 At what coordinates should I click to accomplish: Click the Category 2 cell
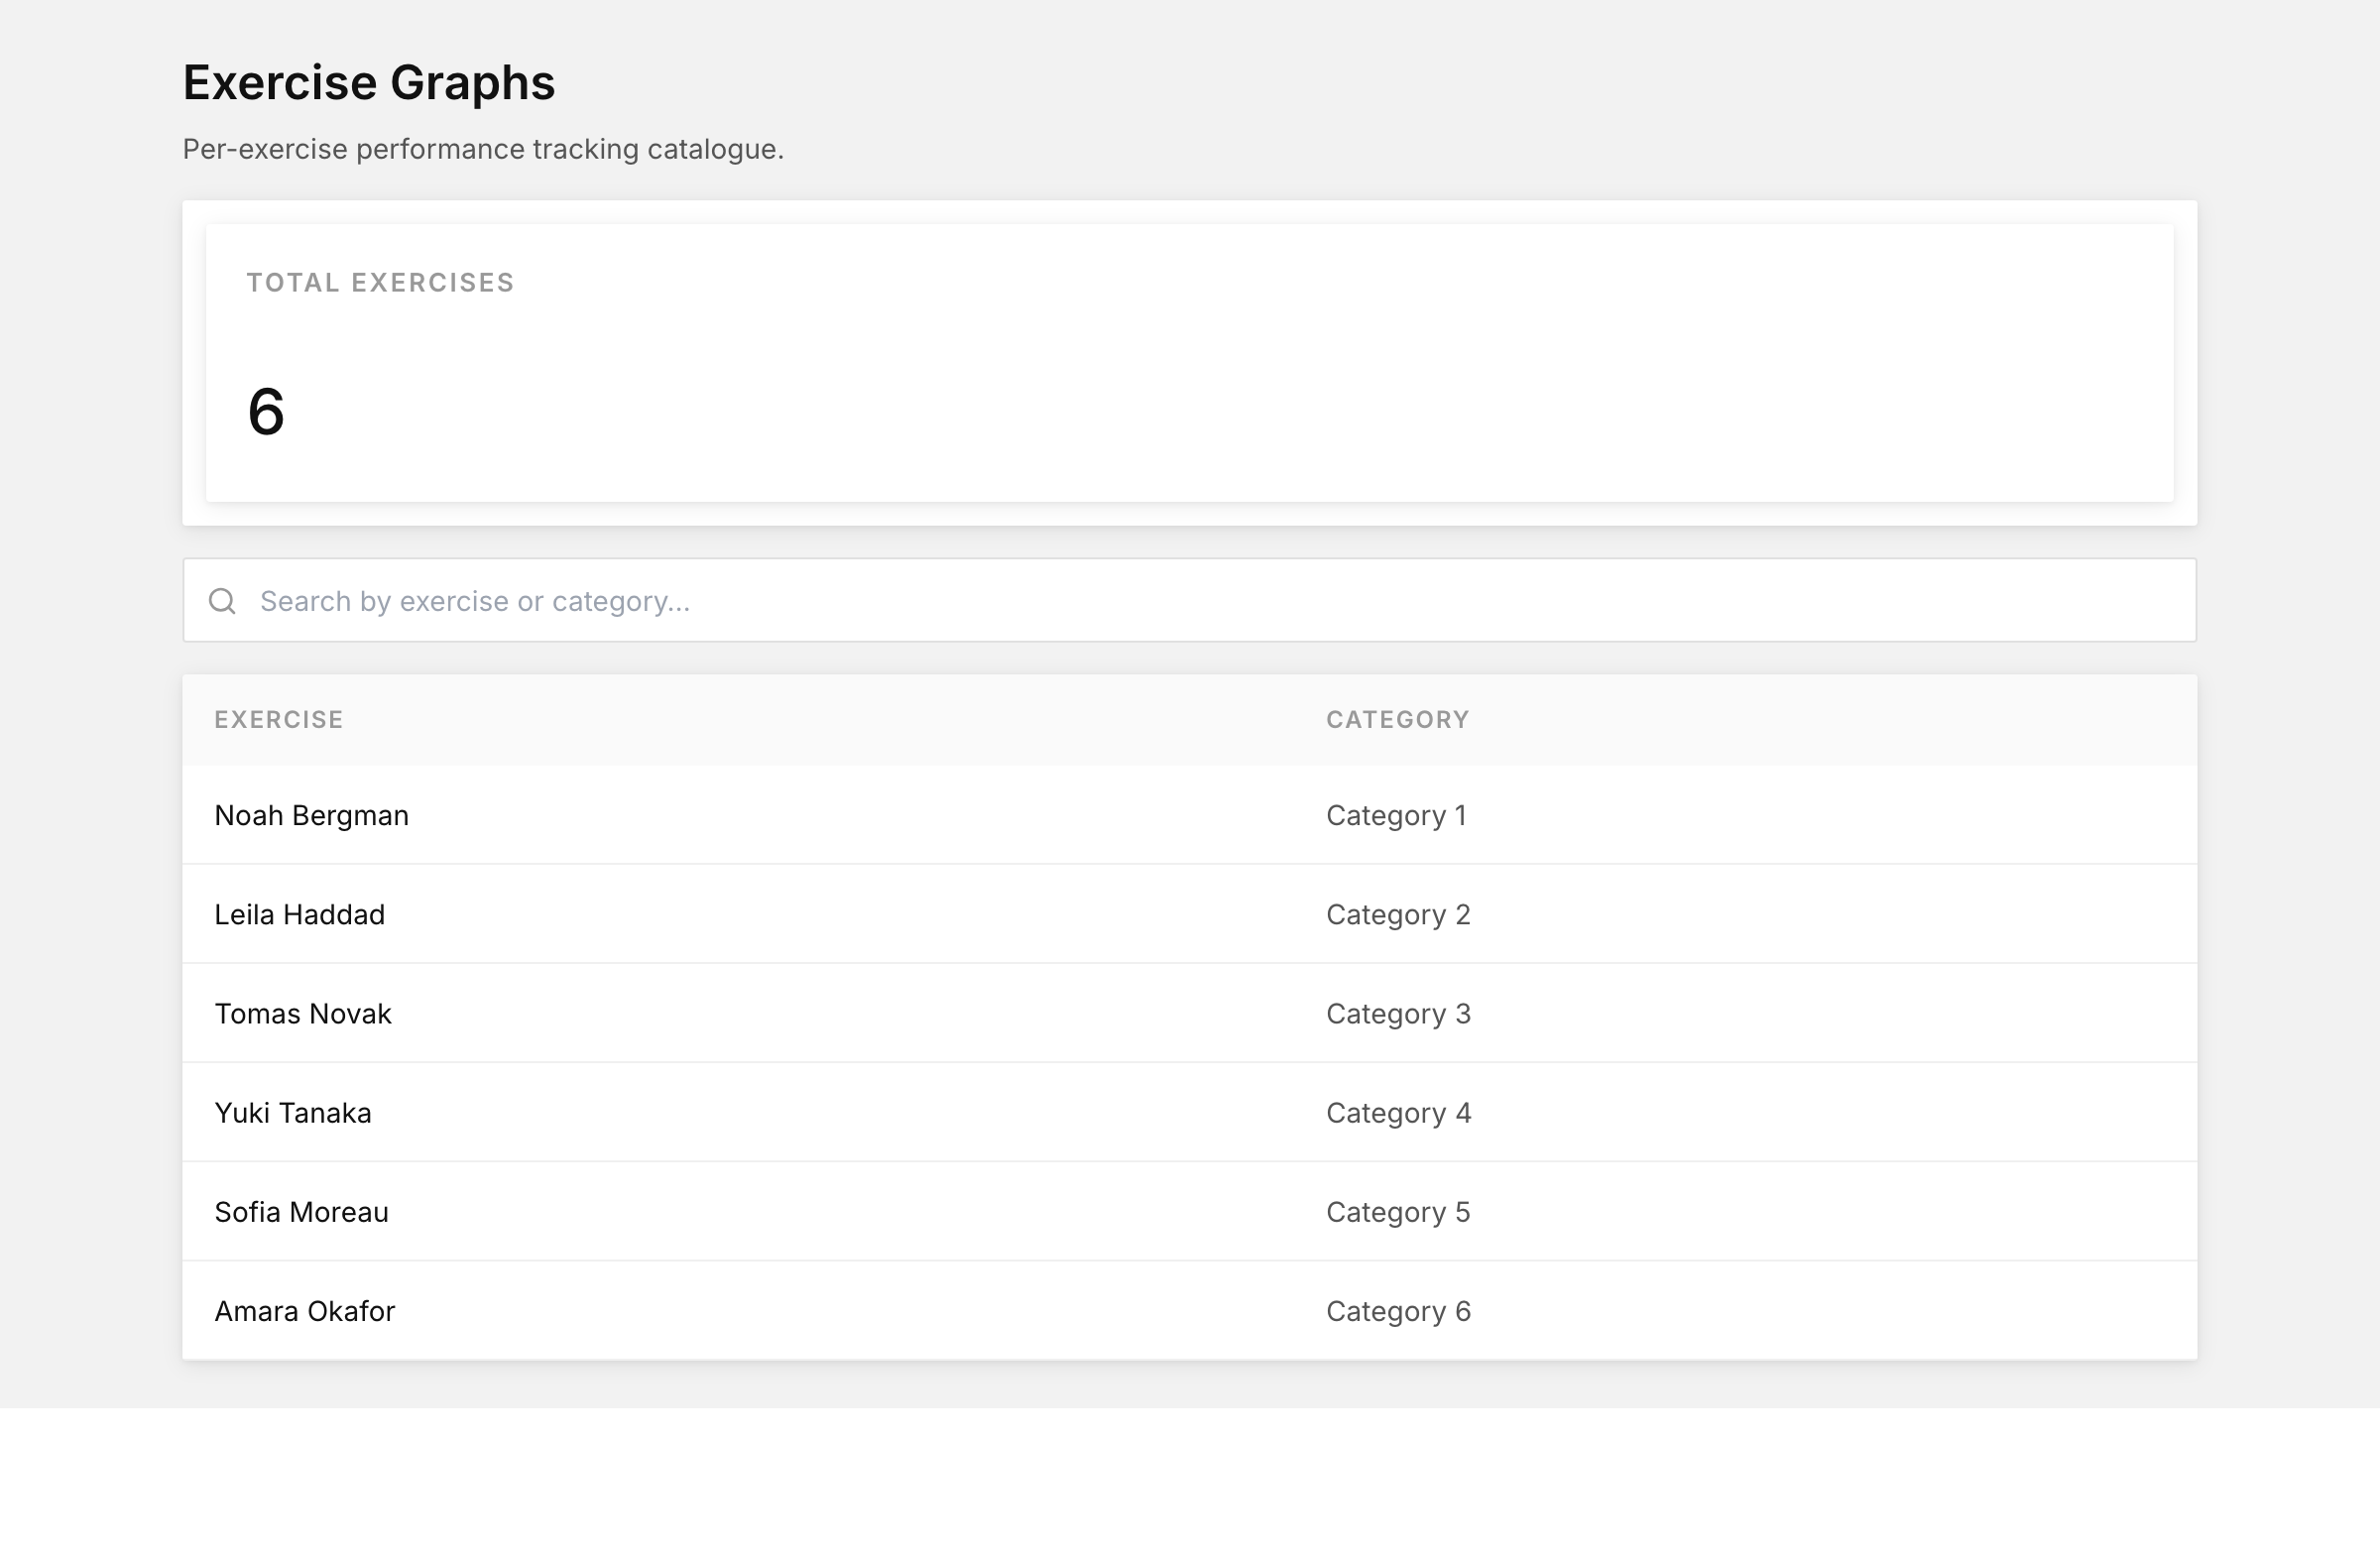(1398, 915)
